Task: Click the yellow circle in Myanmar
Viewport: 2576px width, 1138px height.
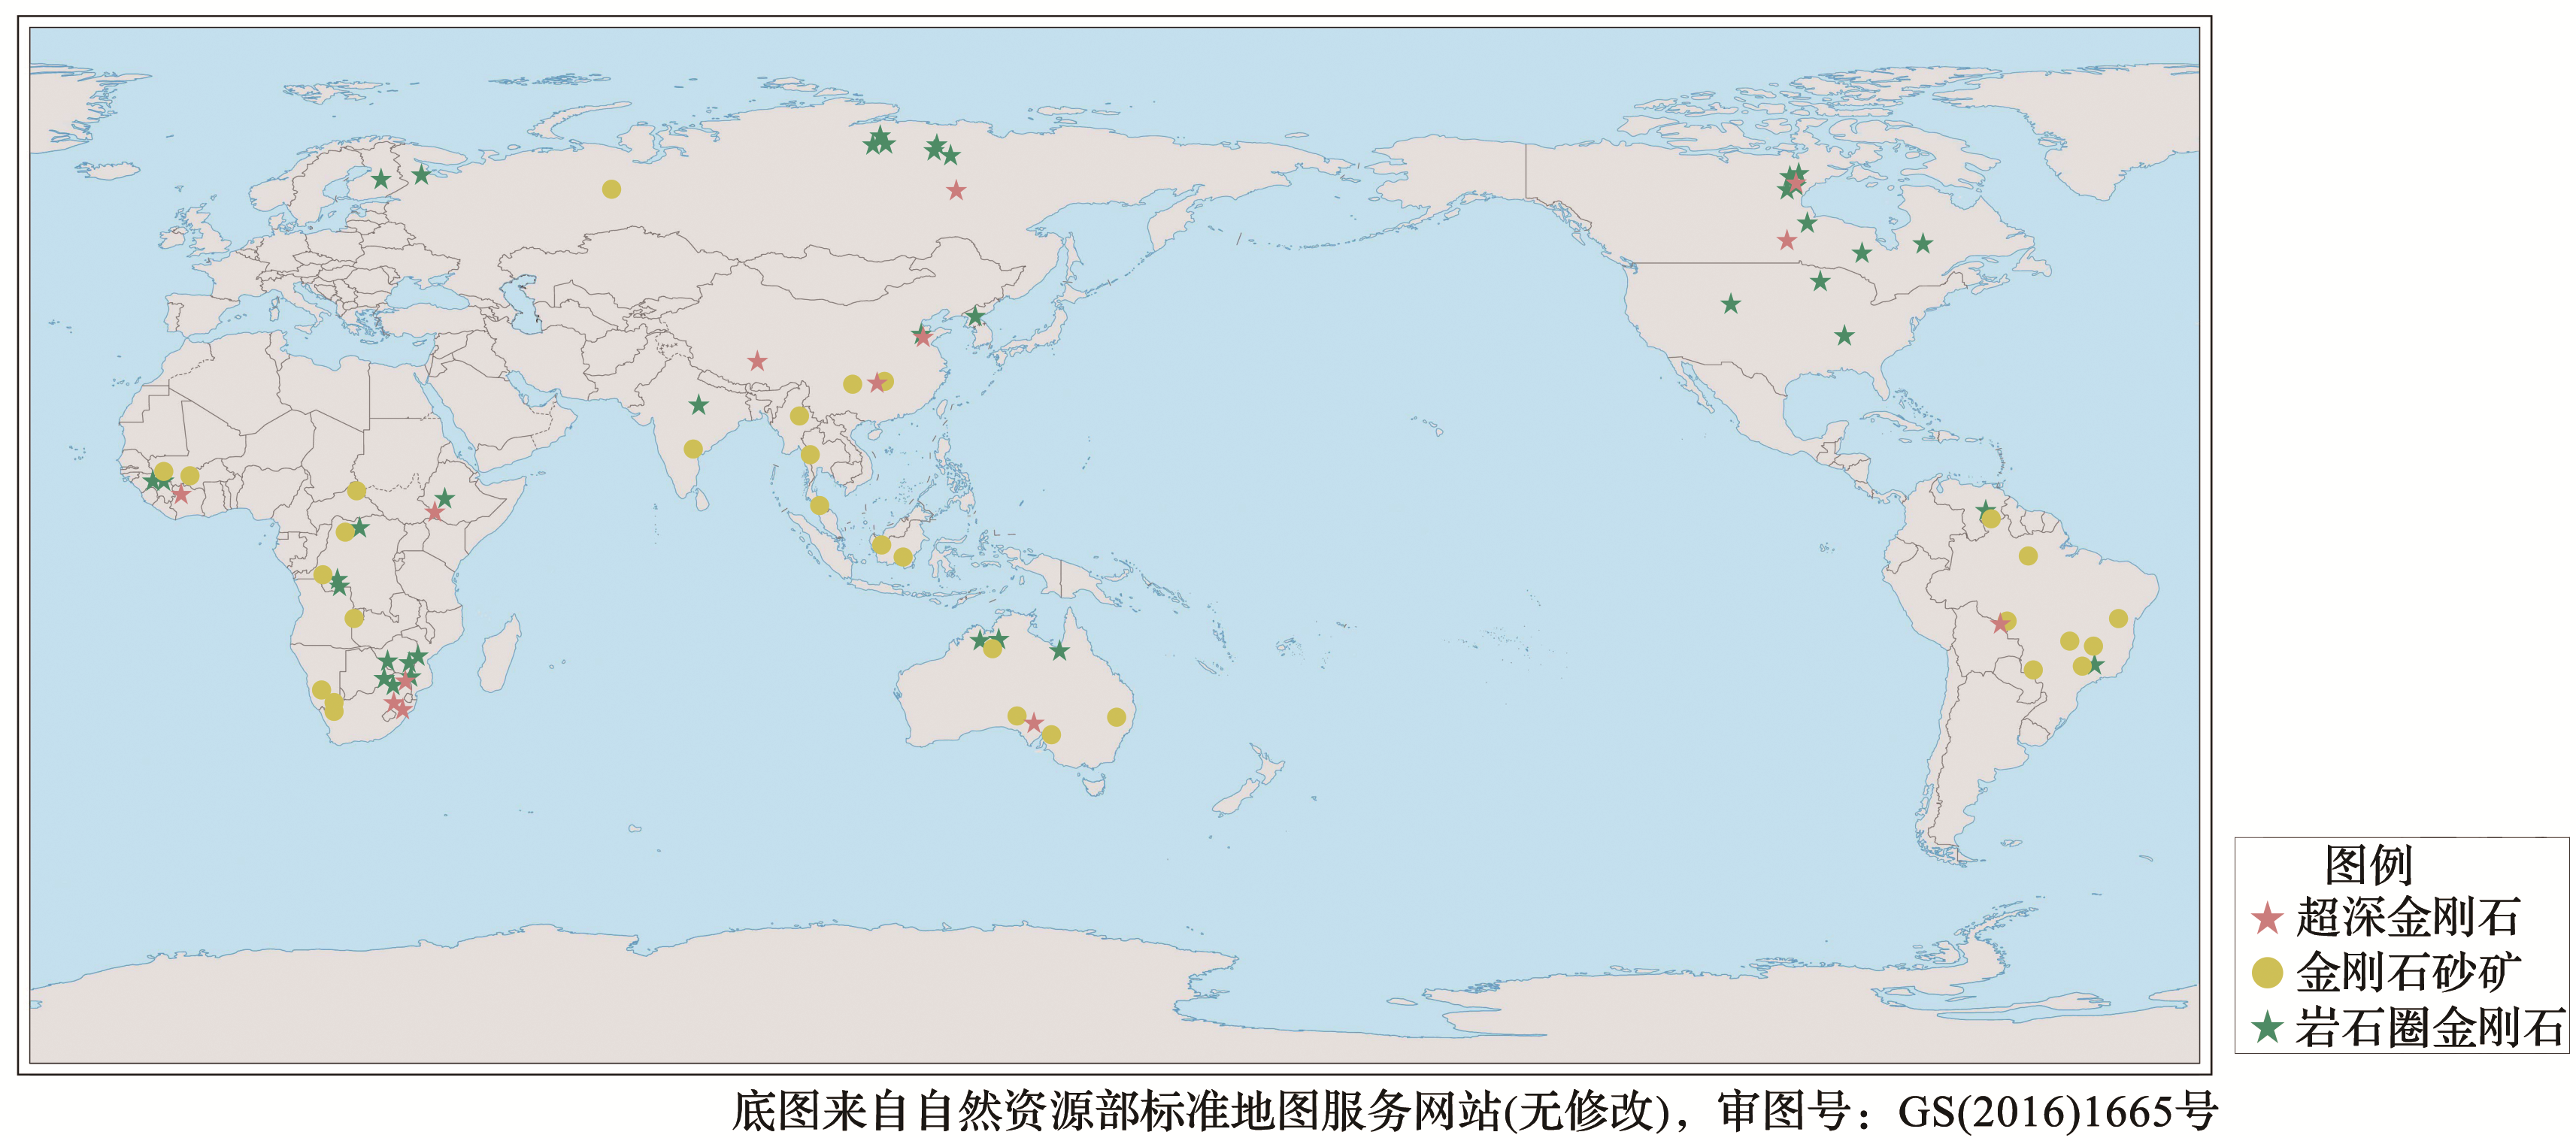Action: (x=799, y=416)
